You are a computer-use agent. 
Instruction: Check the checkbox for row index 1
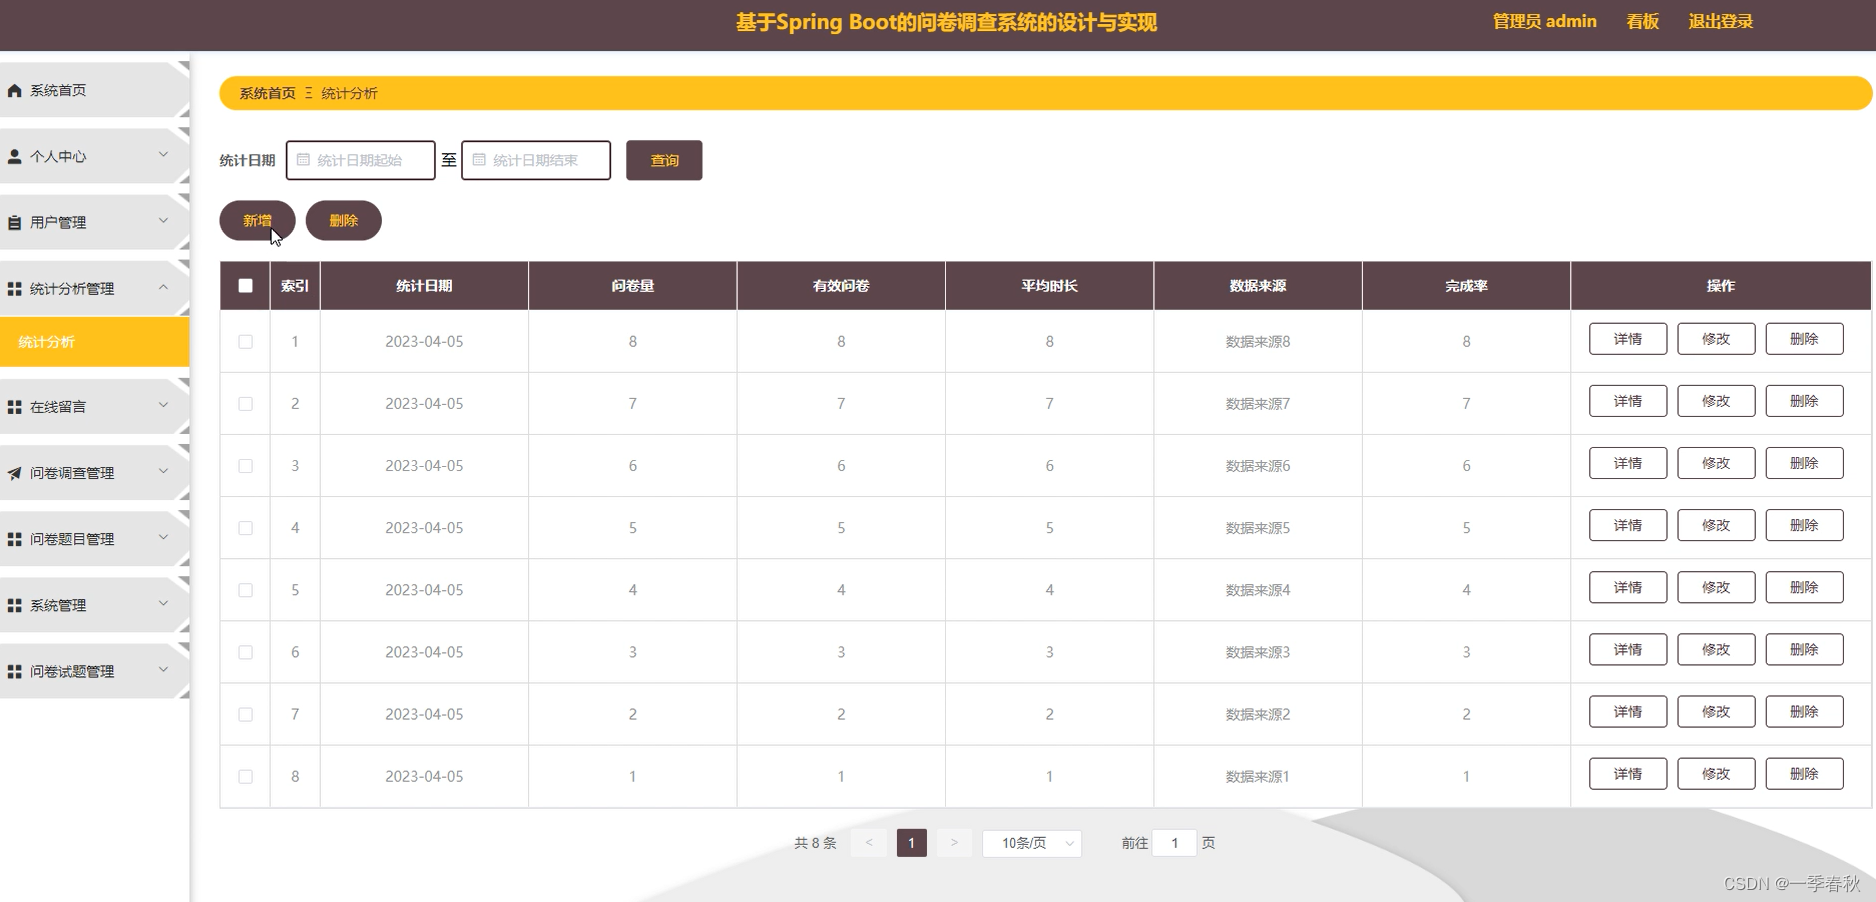pyautogui.click(x=245, y=342)
